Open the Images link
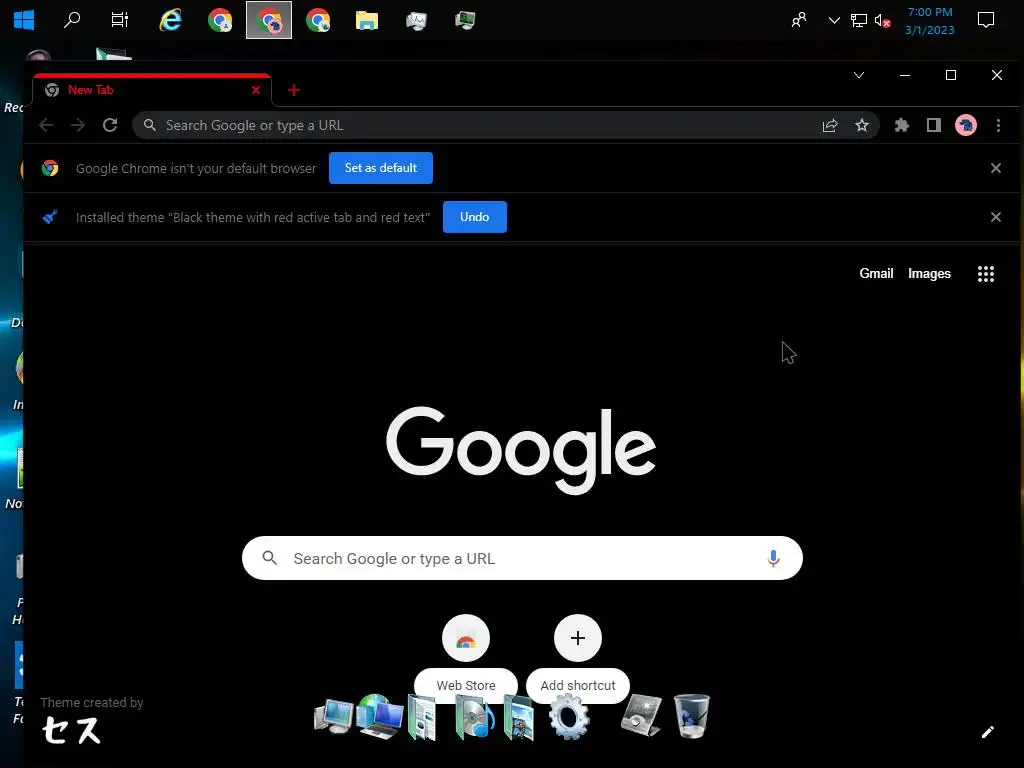Screen dimensions: 1024x768 [x=929, y=274]
